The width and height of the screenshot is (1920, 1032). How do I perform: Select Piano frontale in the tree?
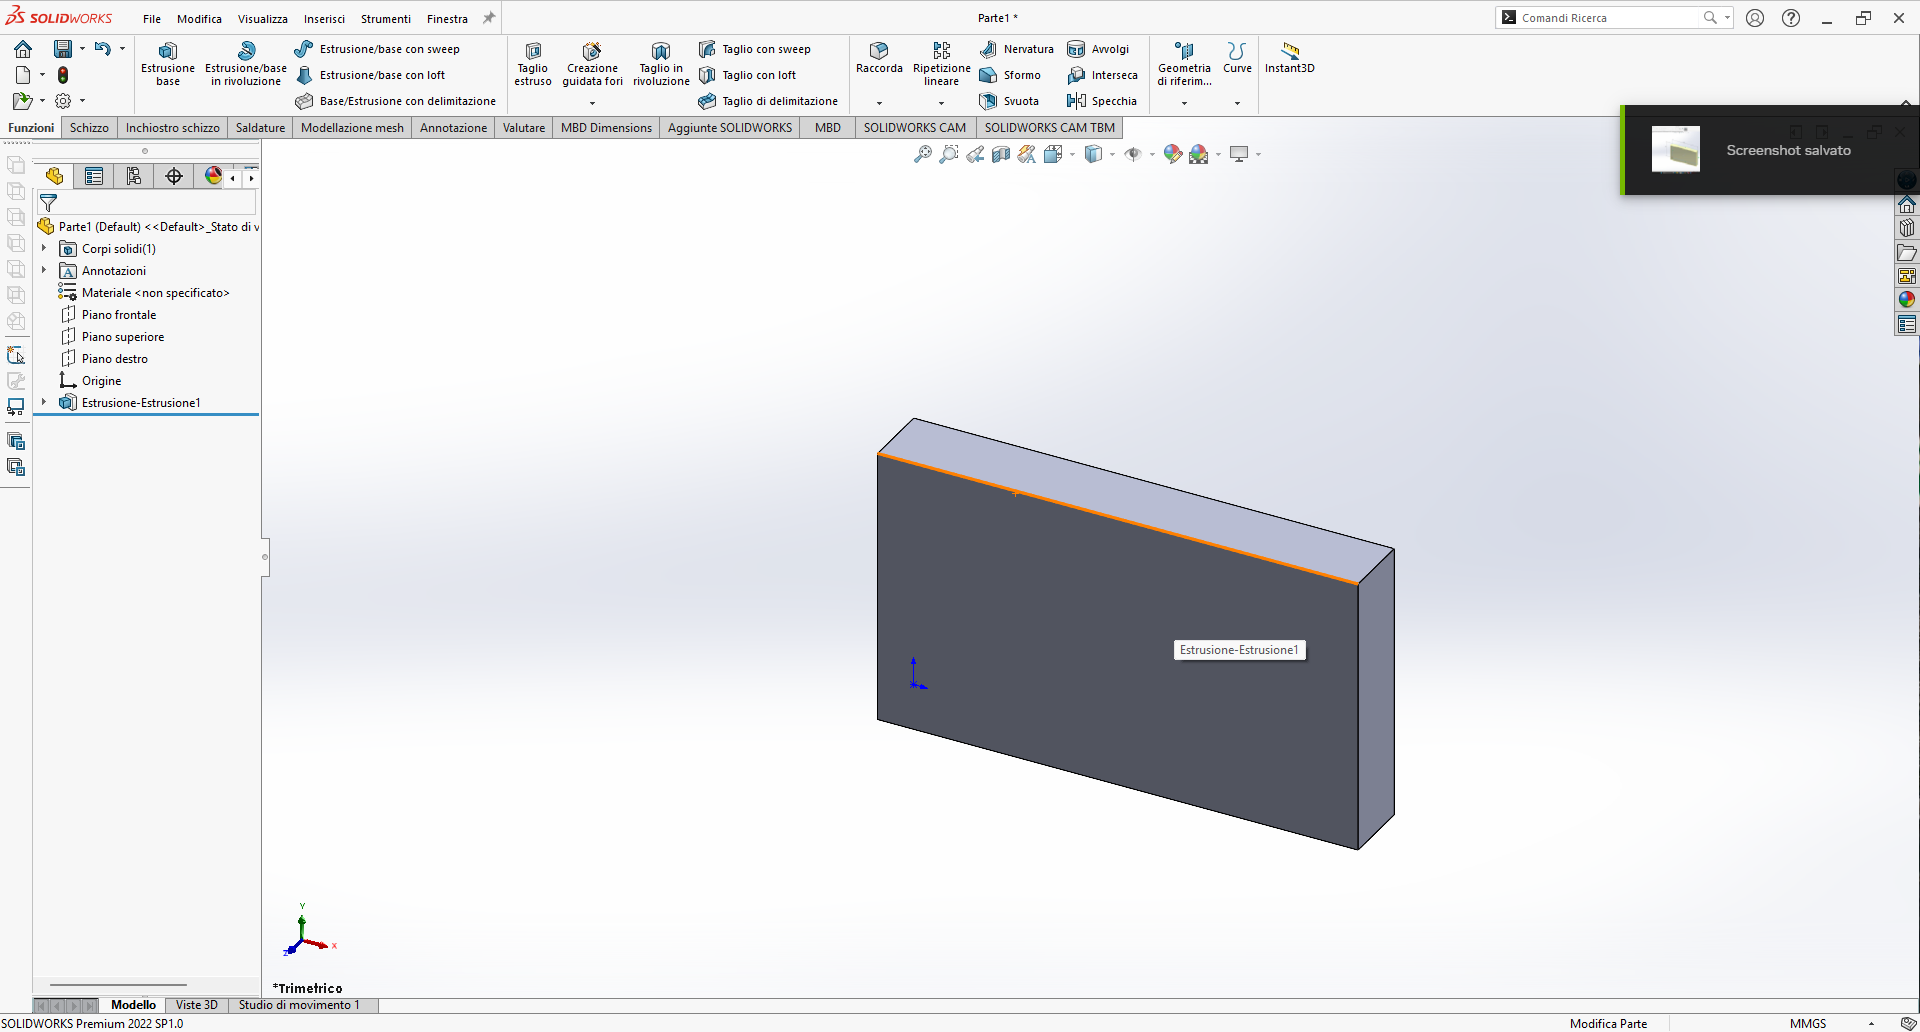pos(118,315)
